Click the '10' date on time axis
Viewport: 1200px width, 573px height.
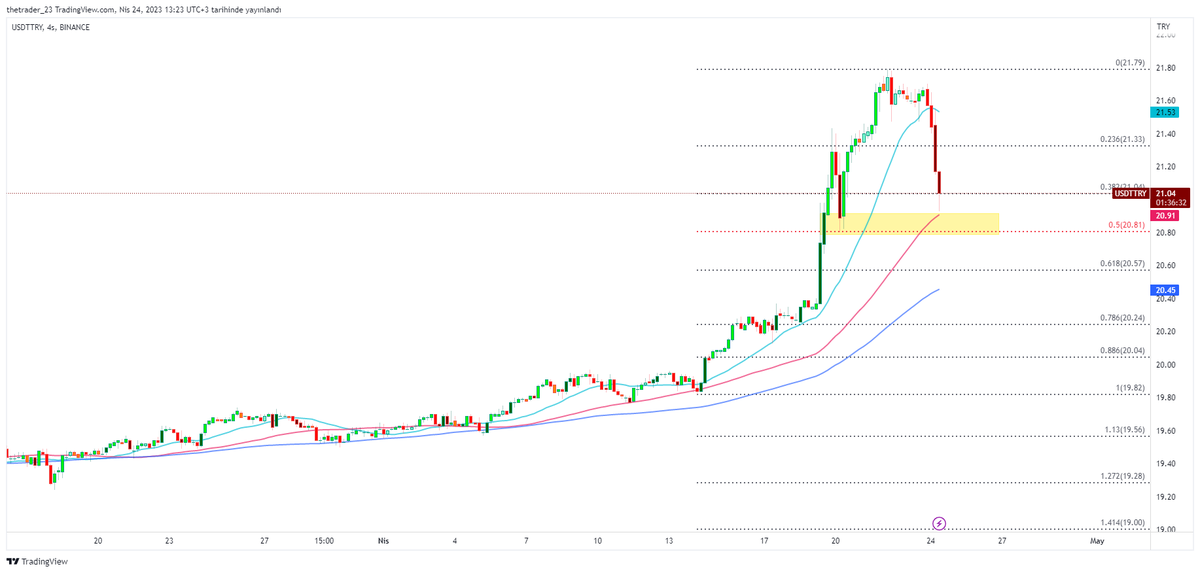597,541
